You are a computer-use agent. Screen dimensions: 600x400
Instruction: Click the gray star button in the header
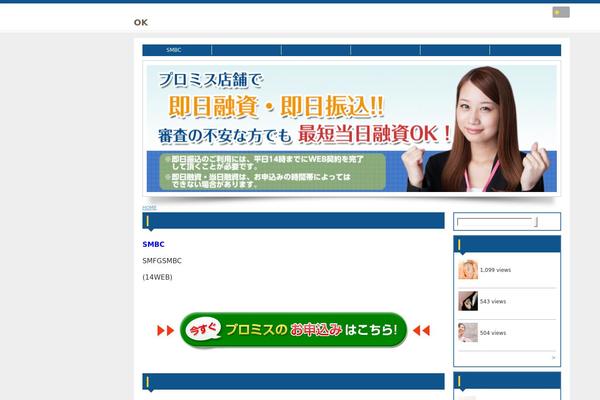pyautogui.click(x=561, y=12)
